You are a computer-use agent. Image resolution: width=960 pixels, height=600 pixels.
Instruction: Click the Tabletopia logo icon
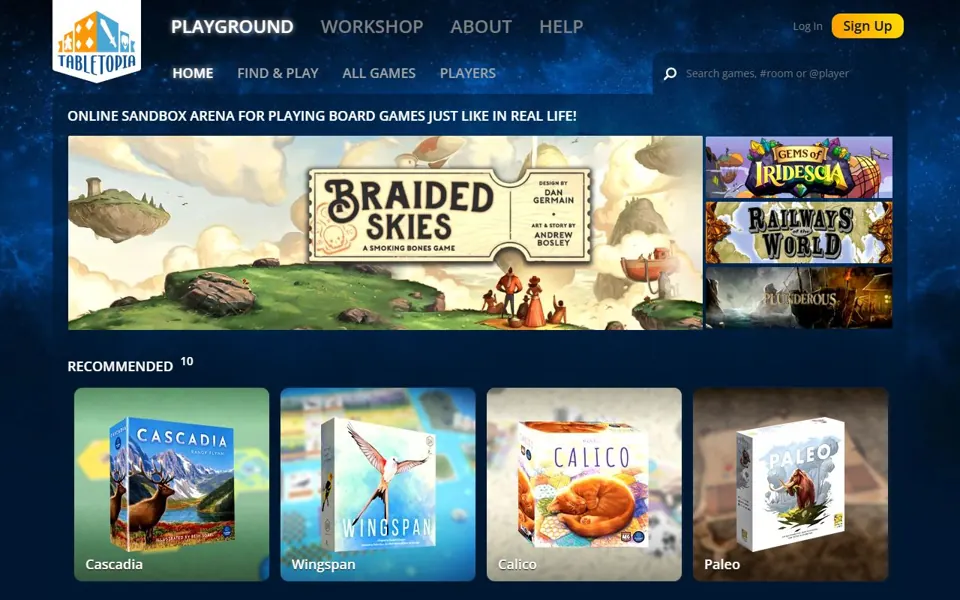[x=97, y=40]
